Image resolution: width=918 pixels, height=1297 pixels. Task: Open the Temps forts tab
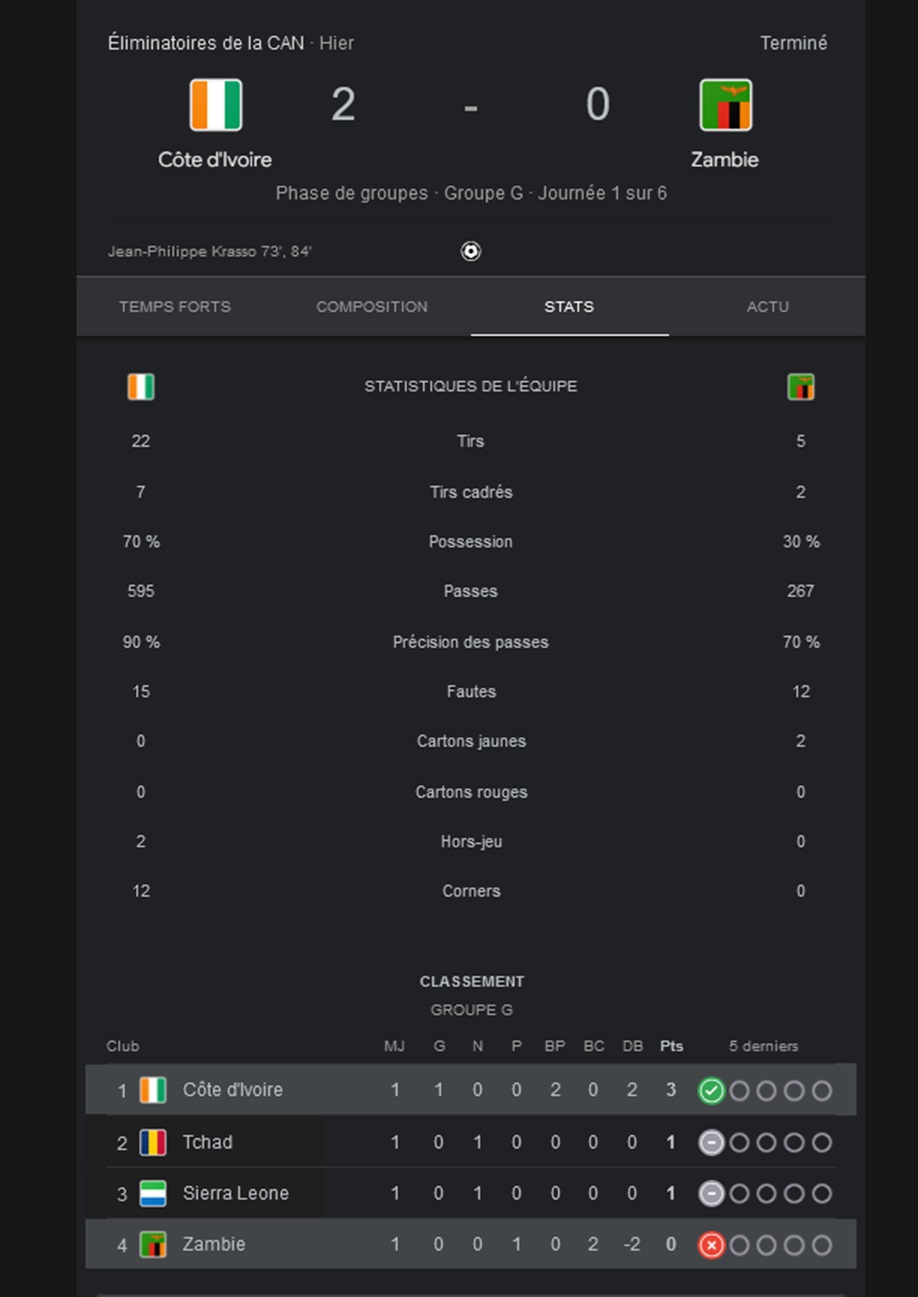click(175, 307)
